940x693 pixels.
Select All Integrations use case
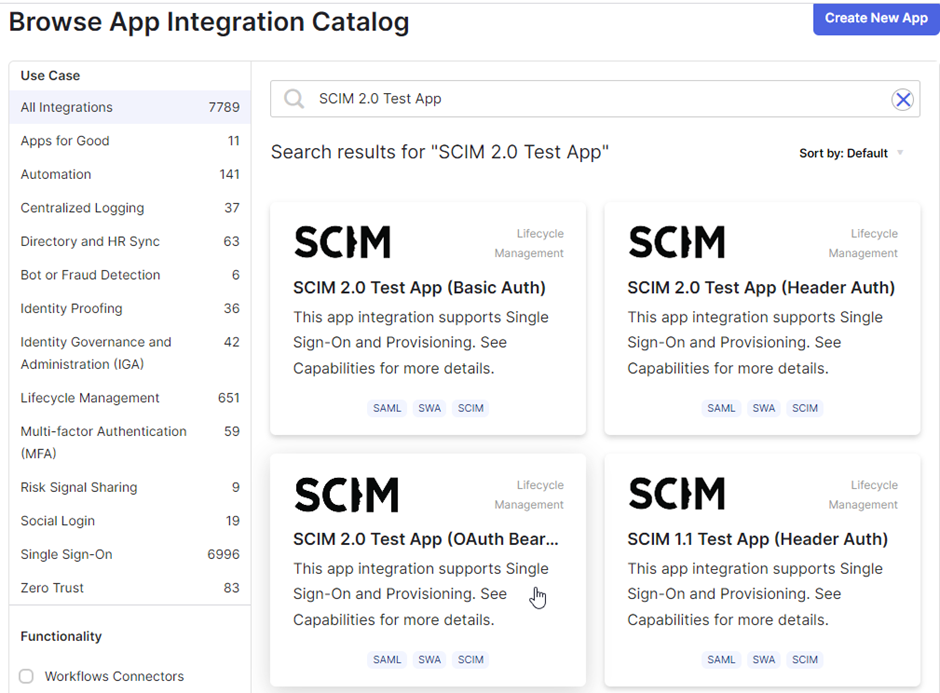(130, 107)
